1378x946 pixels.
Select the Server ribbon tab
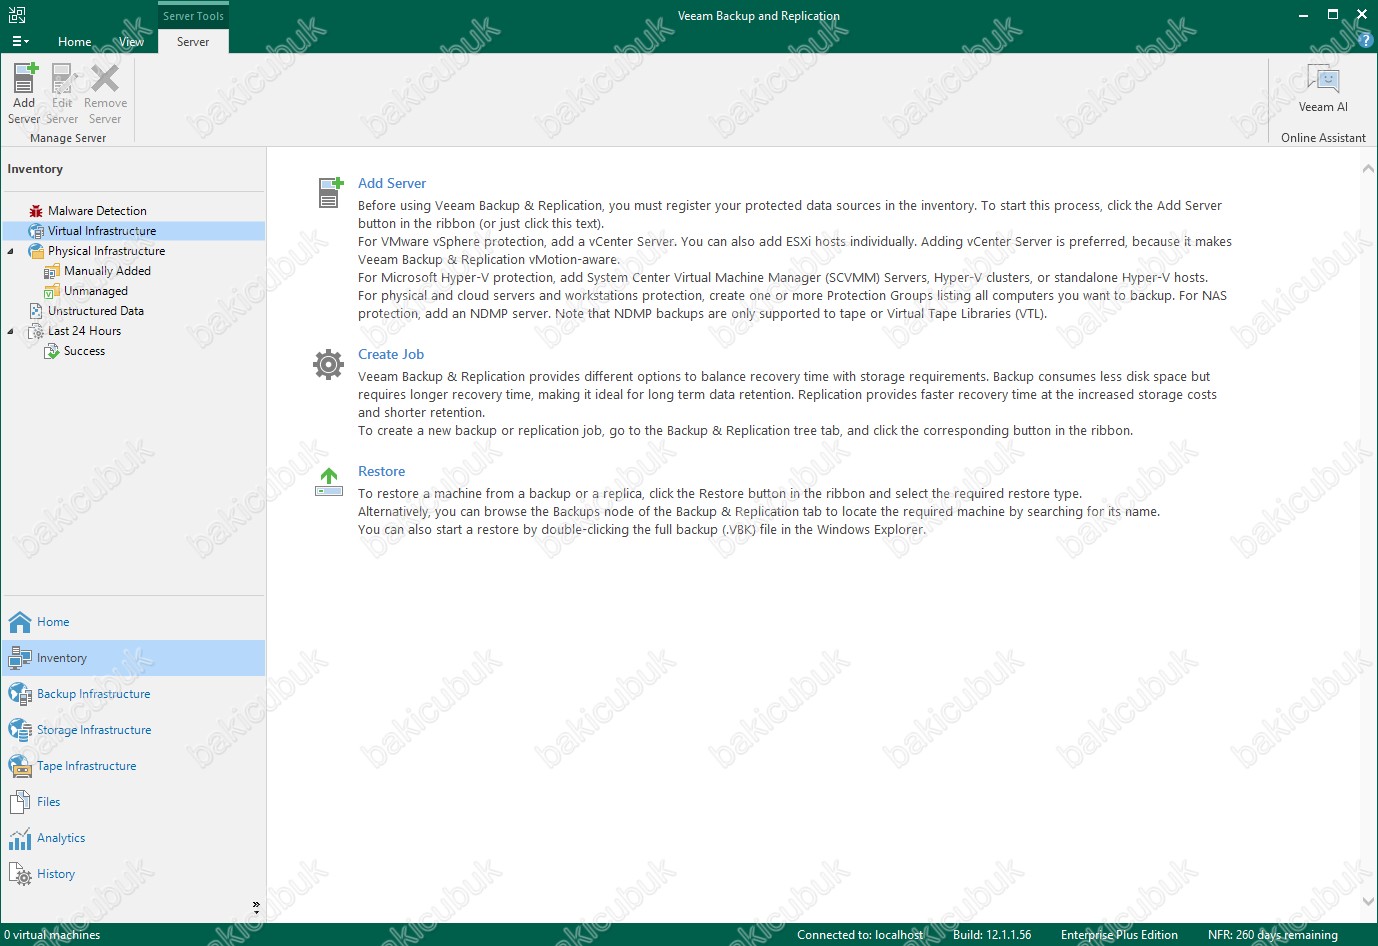pyautogui.click(x=193, y=41)
